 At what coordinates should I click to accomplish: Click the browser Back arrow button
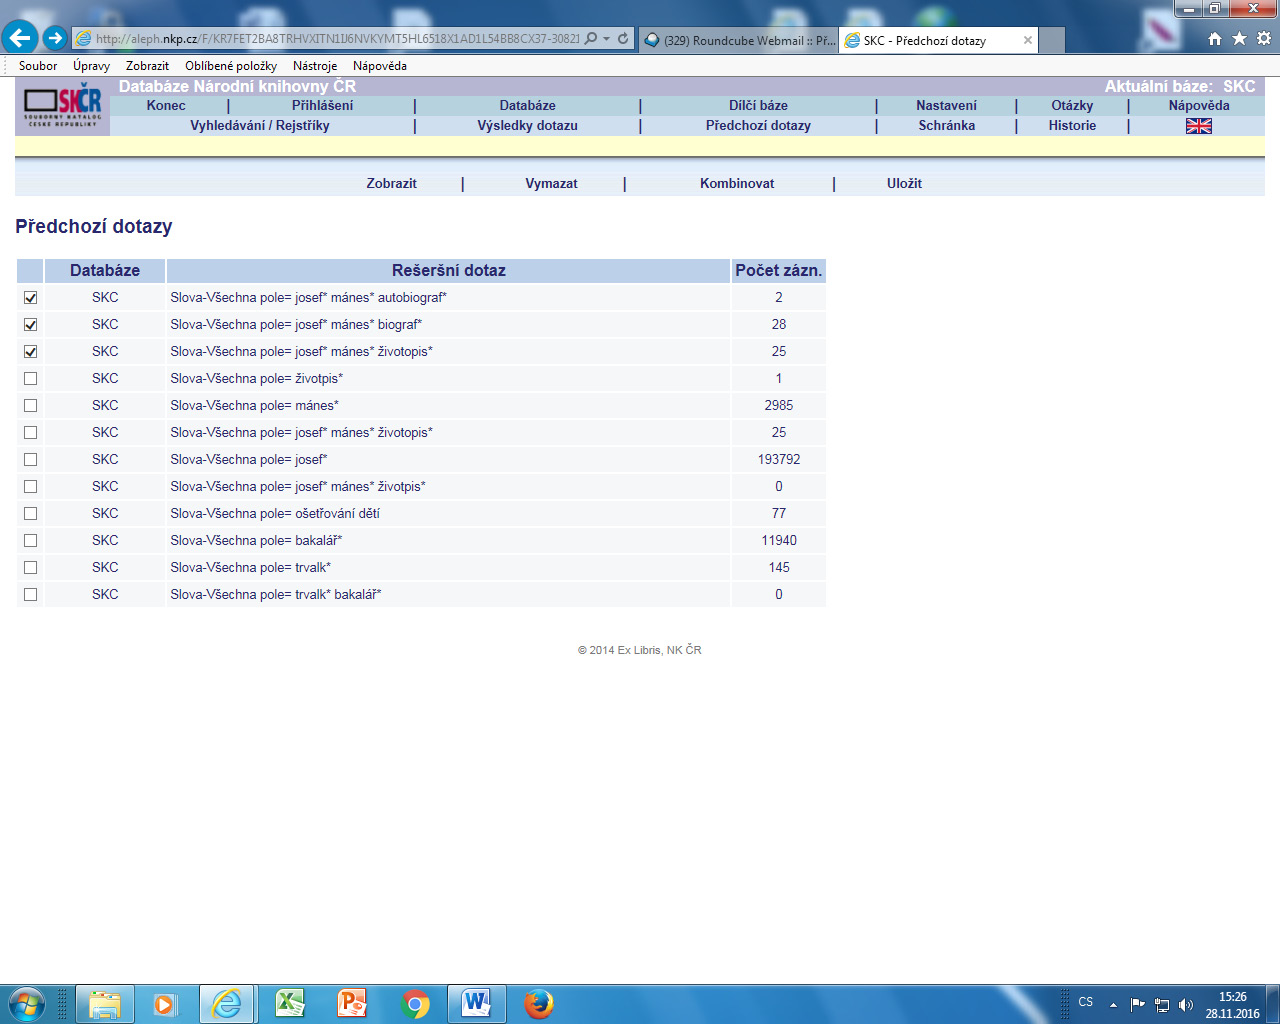(20, 38)
